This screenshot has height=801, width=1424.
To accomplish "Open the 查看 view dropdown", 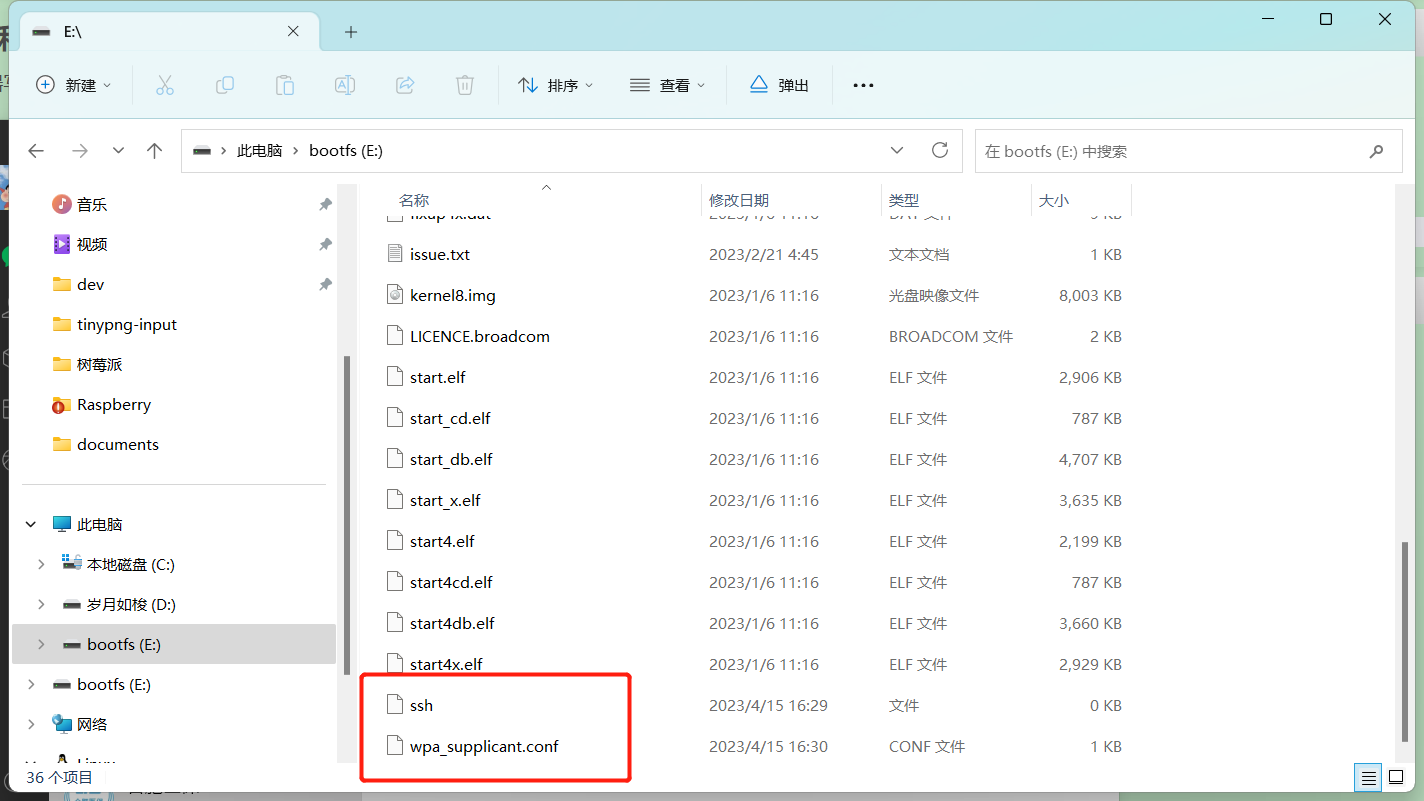I will pyautogui.click(x=668, y=85).
